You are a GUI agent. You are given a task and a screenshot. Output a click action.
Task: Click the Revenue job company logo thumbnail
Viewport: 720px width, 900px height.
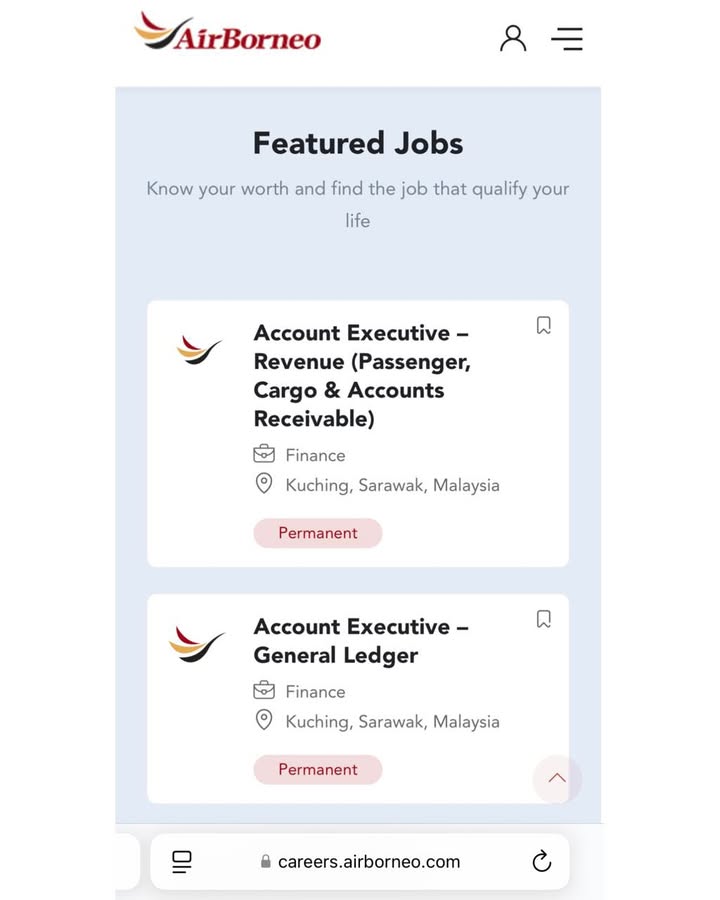click(x=199, y=349)
